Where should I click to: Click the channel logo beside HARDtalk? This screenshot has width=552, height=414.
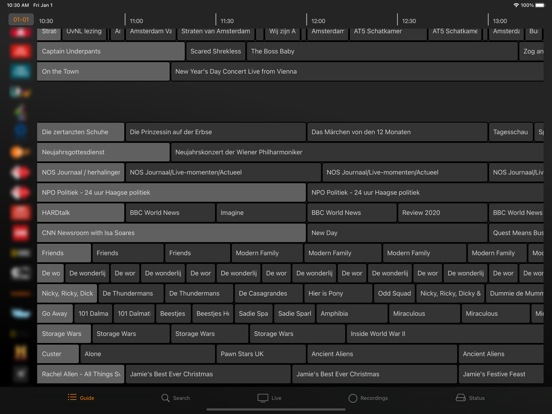click(20, 213)
